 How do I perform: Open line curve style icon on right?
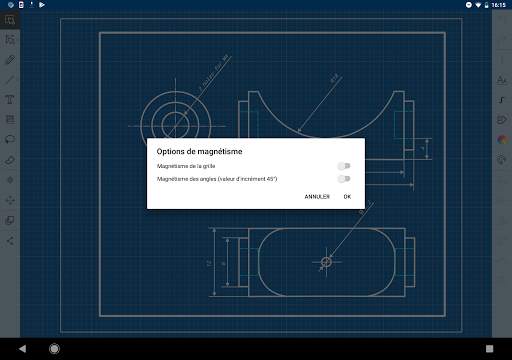[x=502, y=100]
